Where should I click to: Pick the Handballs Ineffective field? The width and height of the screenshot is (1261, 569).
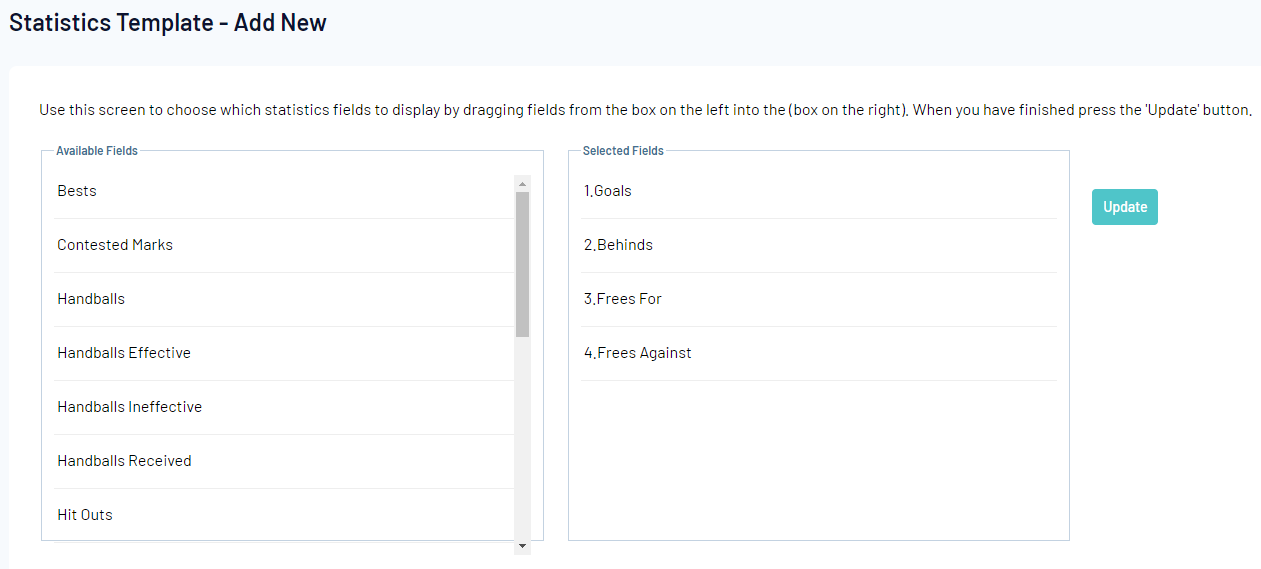coord(130,407)
